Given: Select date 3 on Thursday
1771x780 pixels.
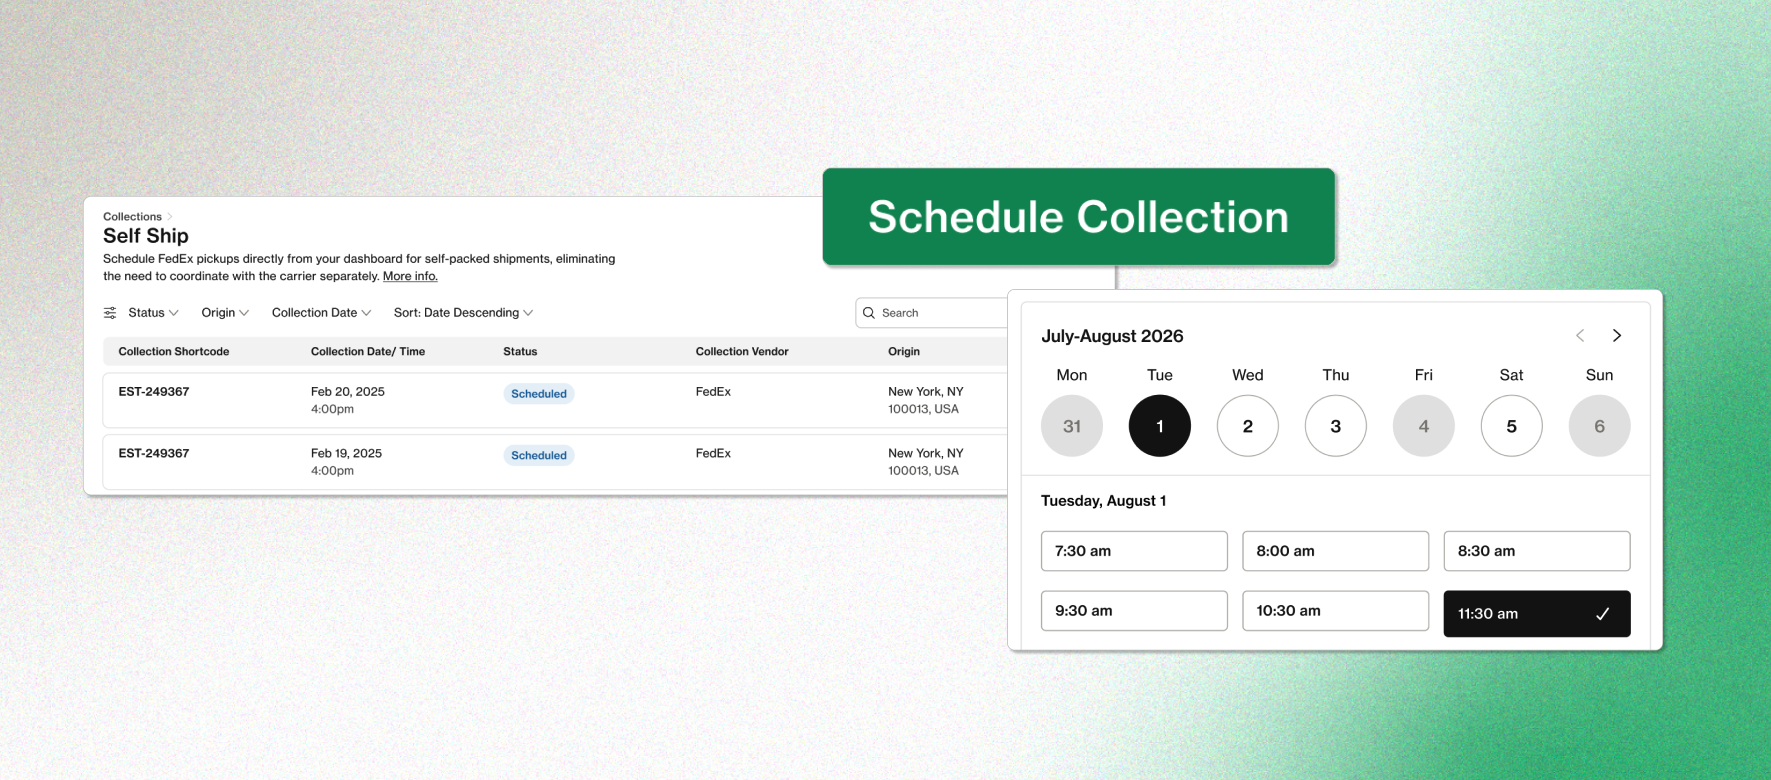Looking at the screenshot, I should pyautogui.click(x=1335, y=426).
